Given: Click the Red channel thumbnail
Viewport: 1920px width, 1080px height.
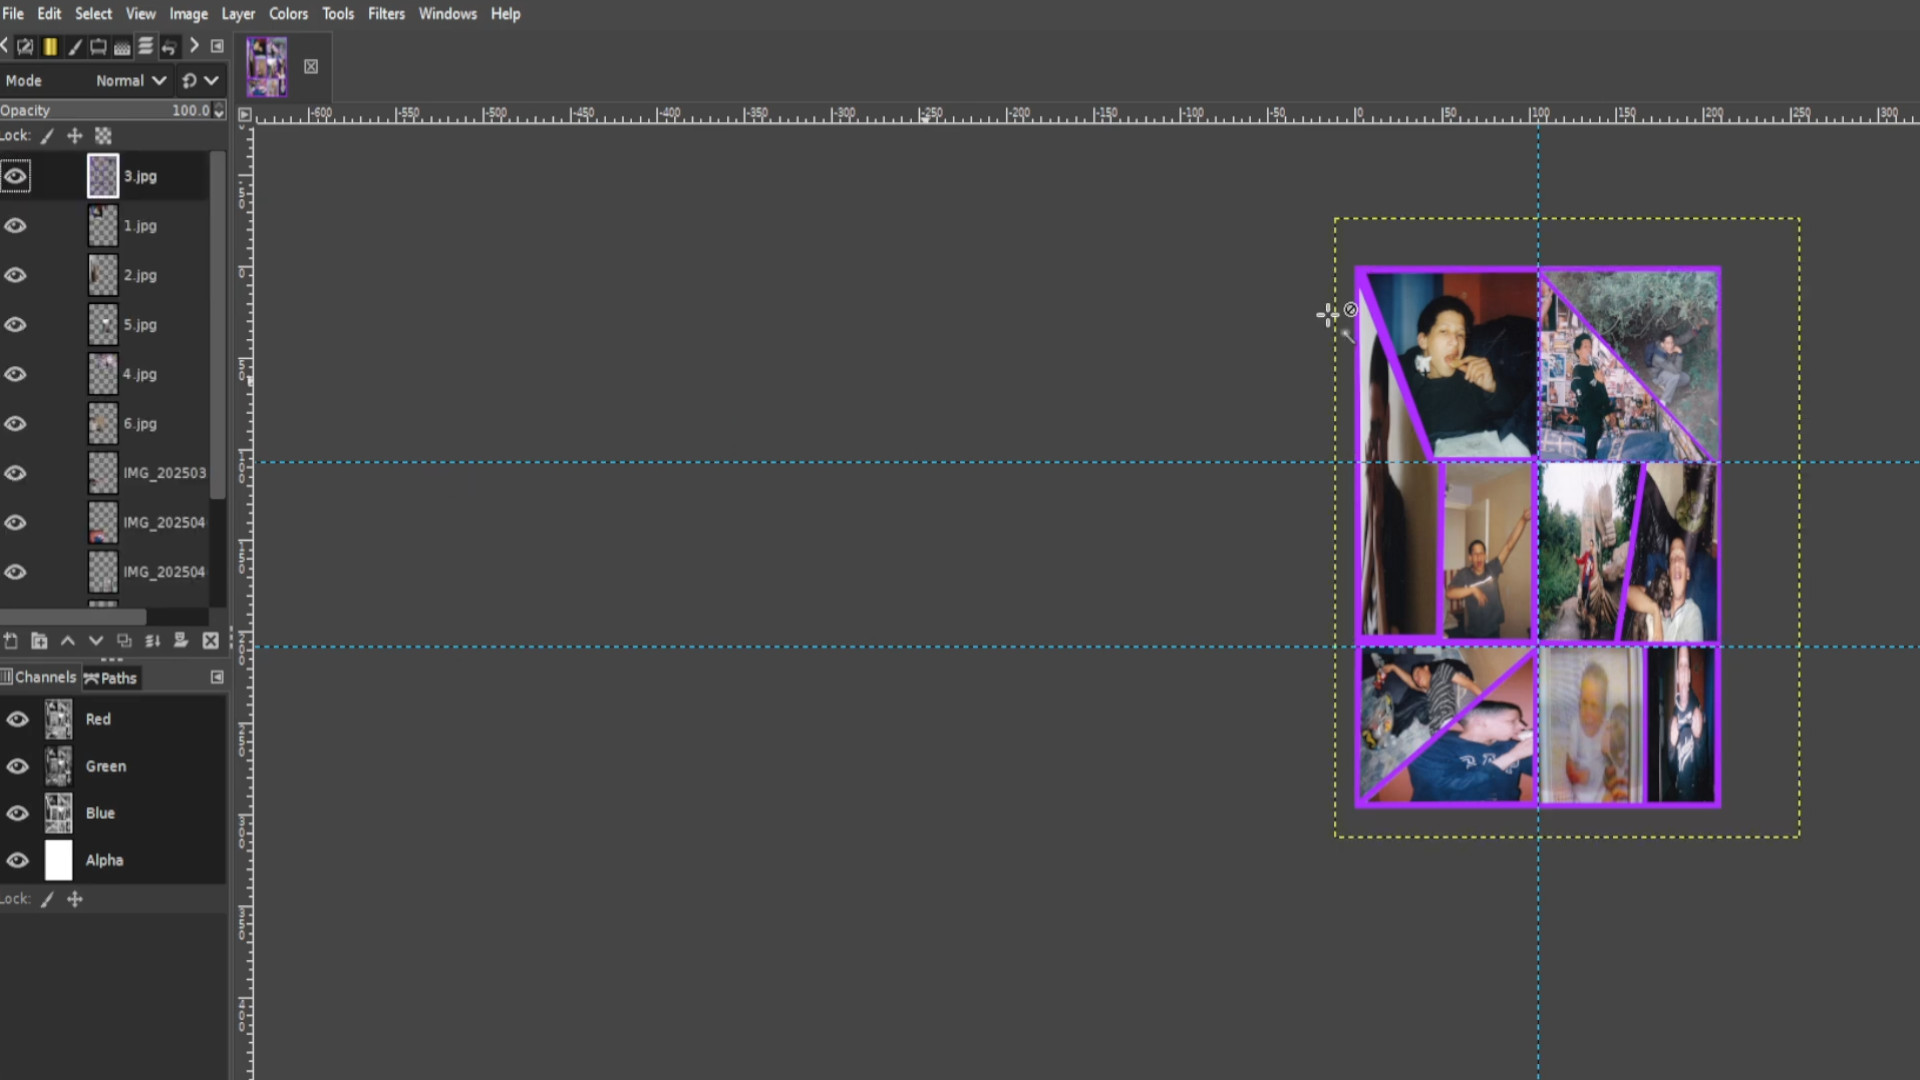Looking at the screenshot, I should 58,720.
